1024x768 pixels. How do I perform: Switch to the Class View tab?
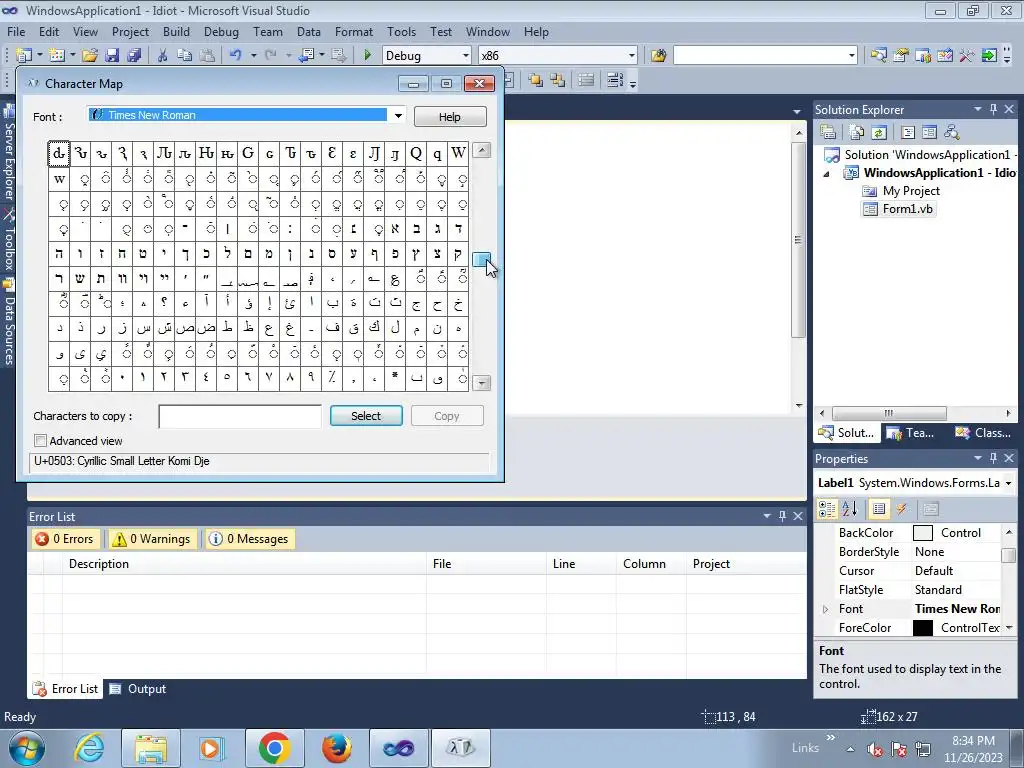(983, 433)
